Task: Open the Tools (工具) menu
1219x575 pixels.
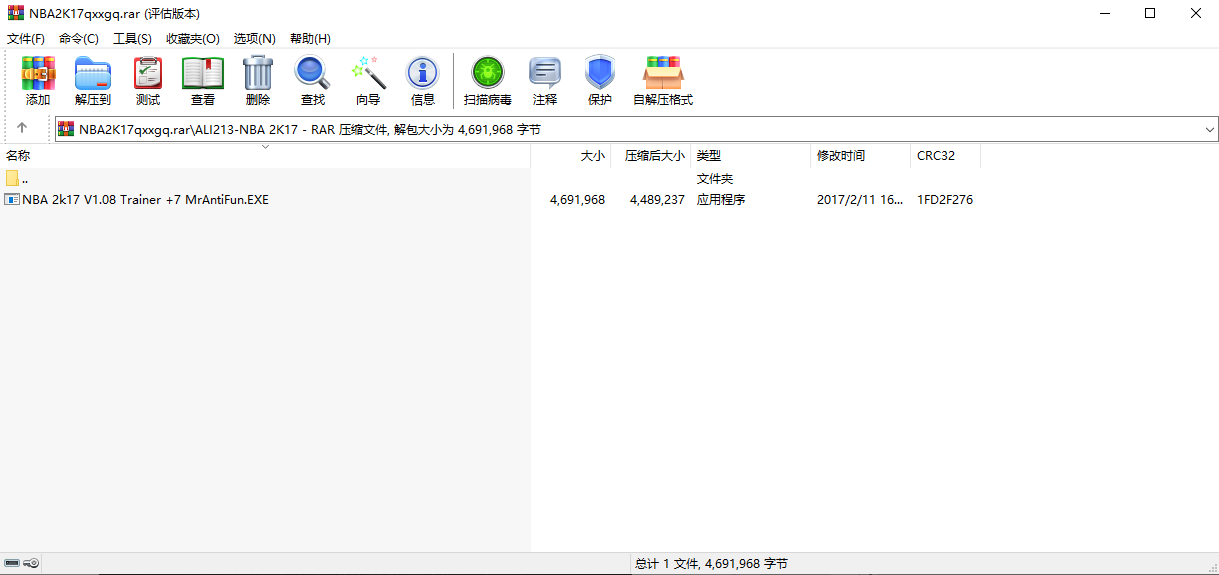Action: pos(132,38)
